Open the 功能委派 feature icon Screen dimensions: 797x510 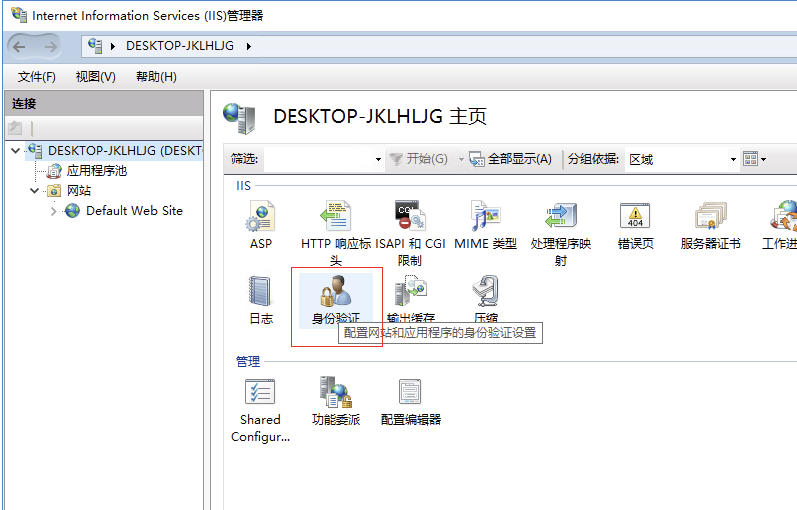coord(335,401)
